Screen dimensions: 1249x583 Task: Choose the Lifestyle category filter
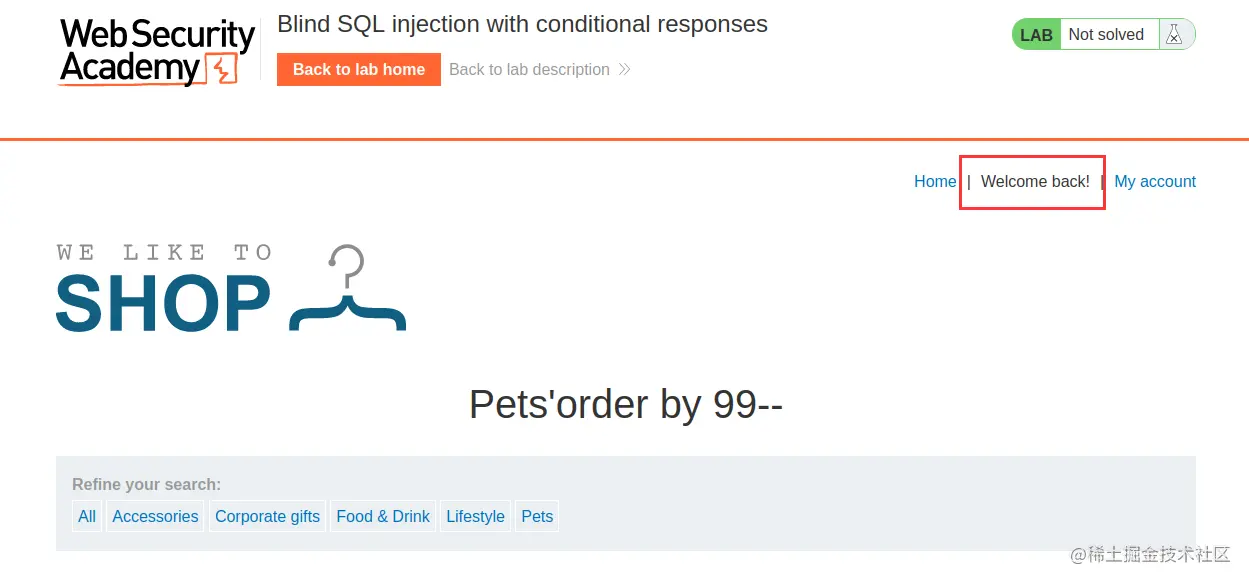475,516
